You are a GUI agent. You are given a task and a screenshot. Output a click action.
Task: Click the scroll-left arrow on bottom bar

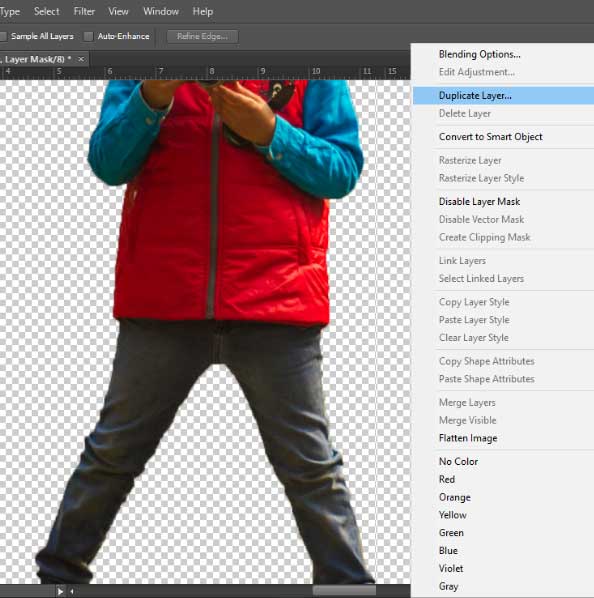pos(72,592)
